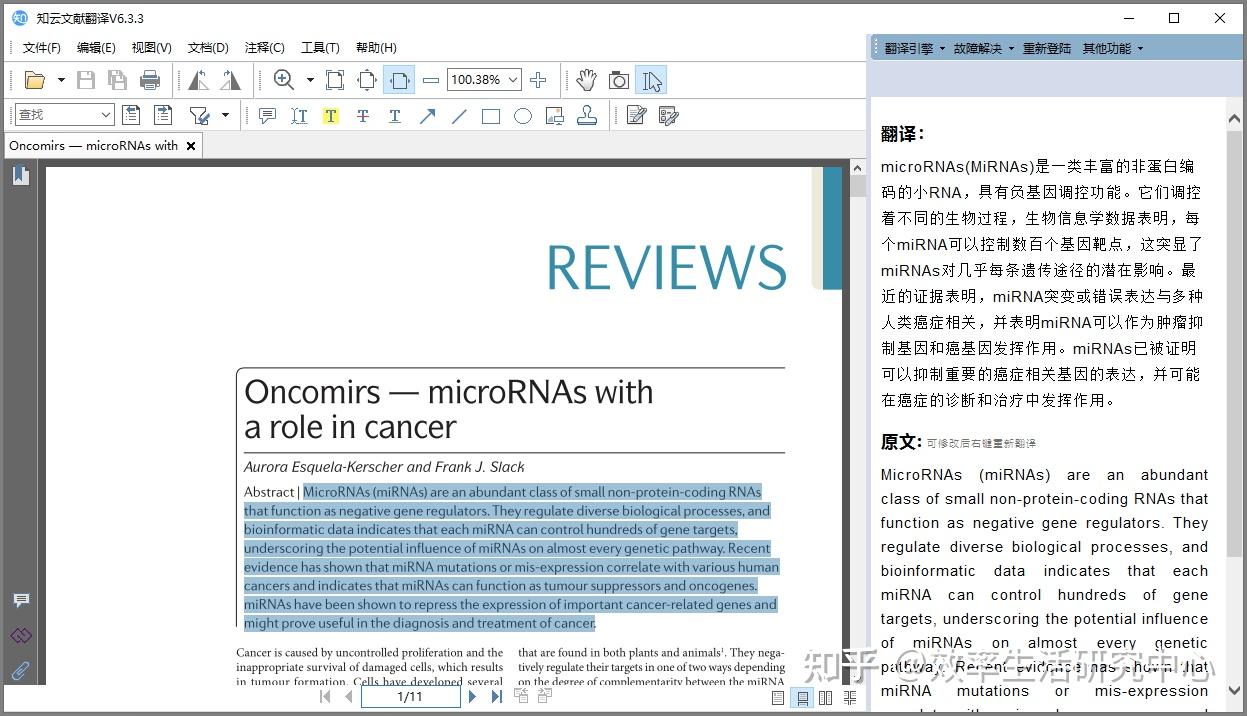Open the 100.38% zoom level dropdown
Image resolution: width=1247 pixels, height=716 pixels.
(513, 80)
